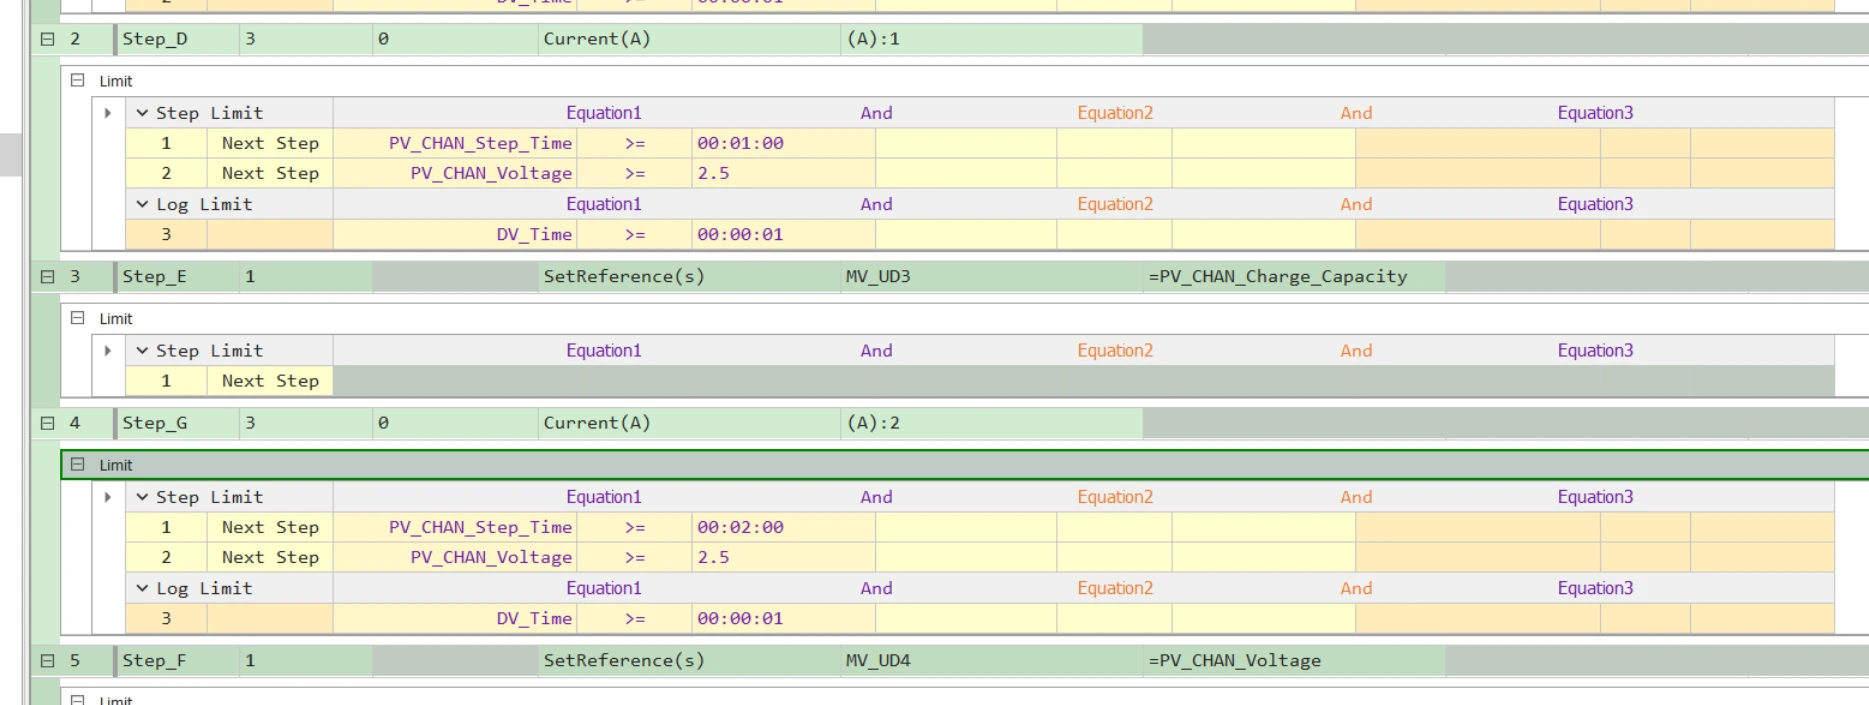Click the MV_UD3 cell

click(x=992, y=277)
